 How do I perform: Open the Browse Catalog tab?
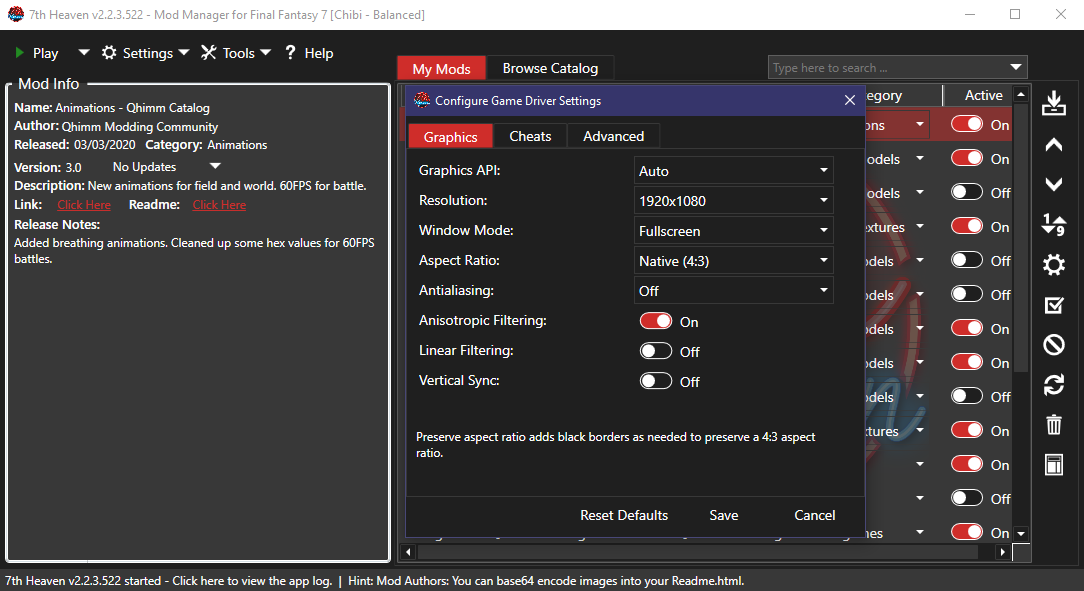click(x=550, y=68)
